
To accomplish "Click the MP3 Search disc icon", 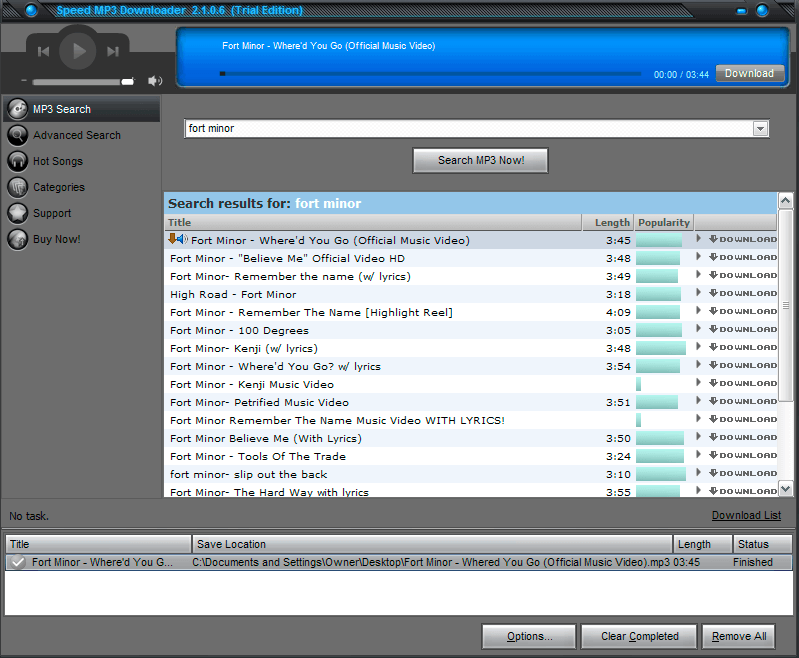I will click(x=18, y=109).
